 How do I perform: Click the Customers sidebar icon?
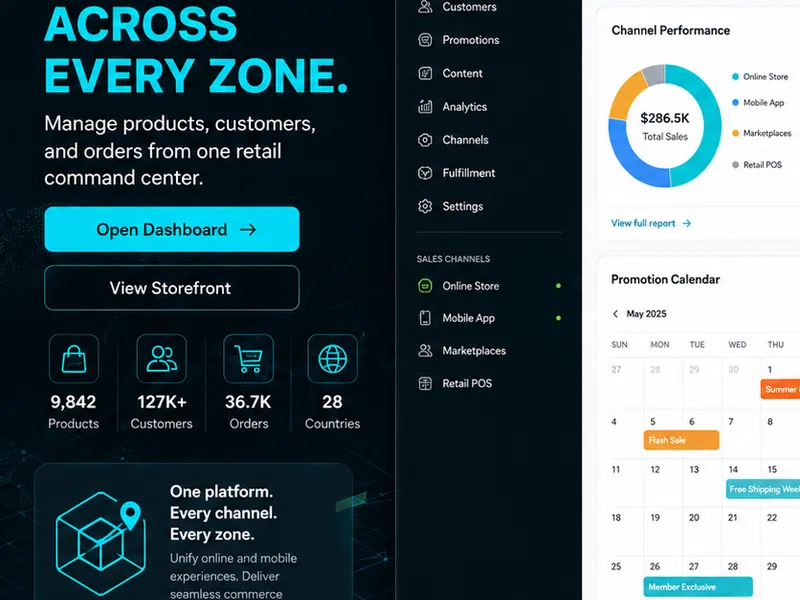pos(425,7)
